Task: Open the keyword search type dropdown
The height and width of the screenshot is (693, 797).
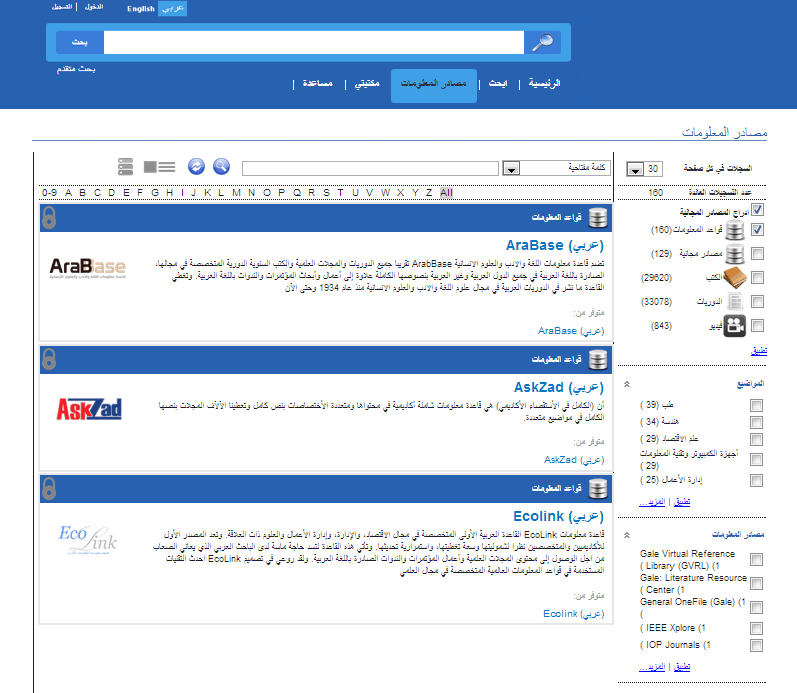Action: tap(557, 168)
